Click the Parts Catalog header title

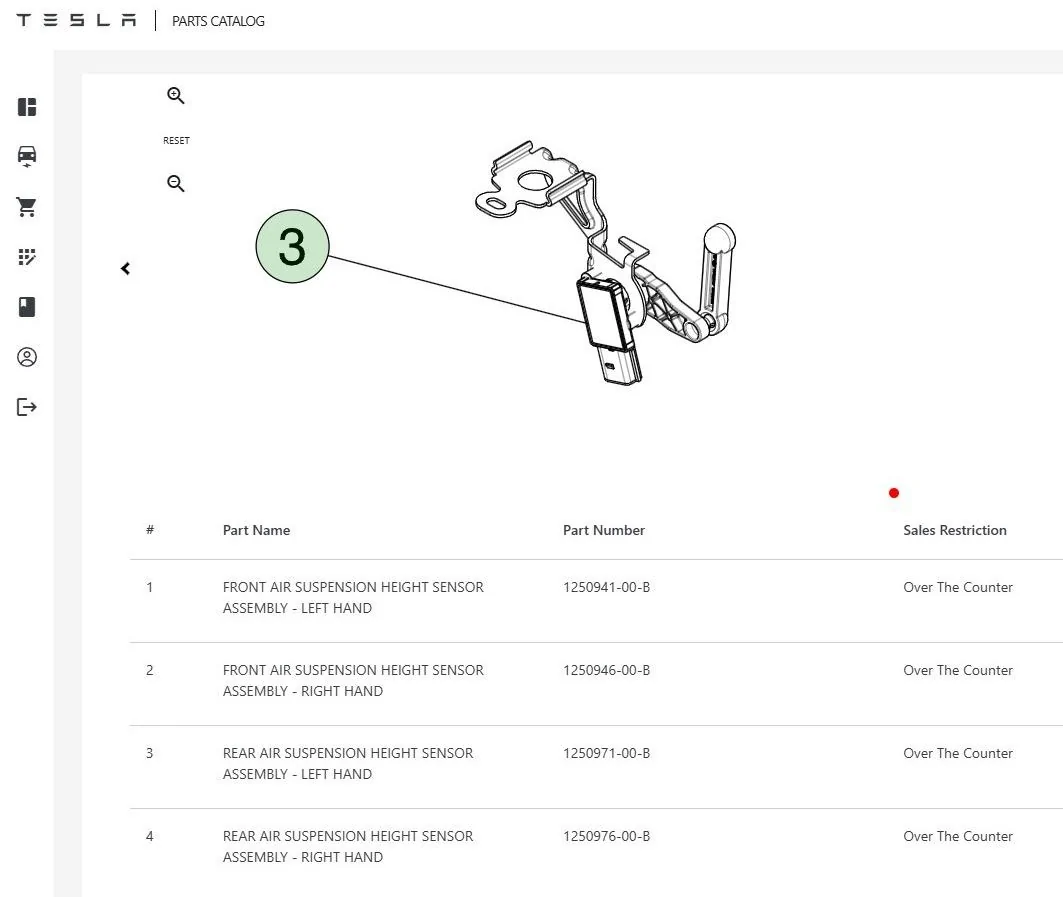coord(218,21)
